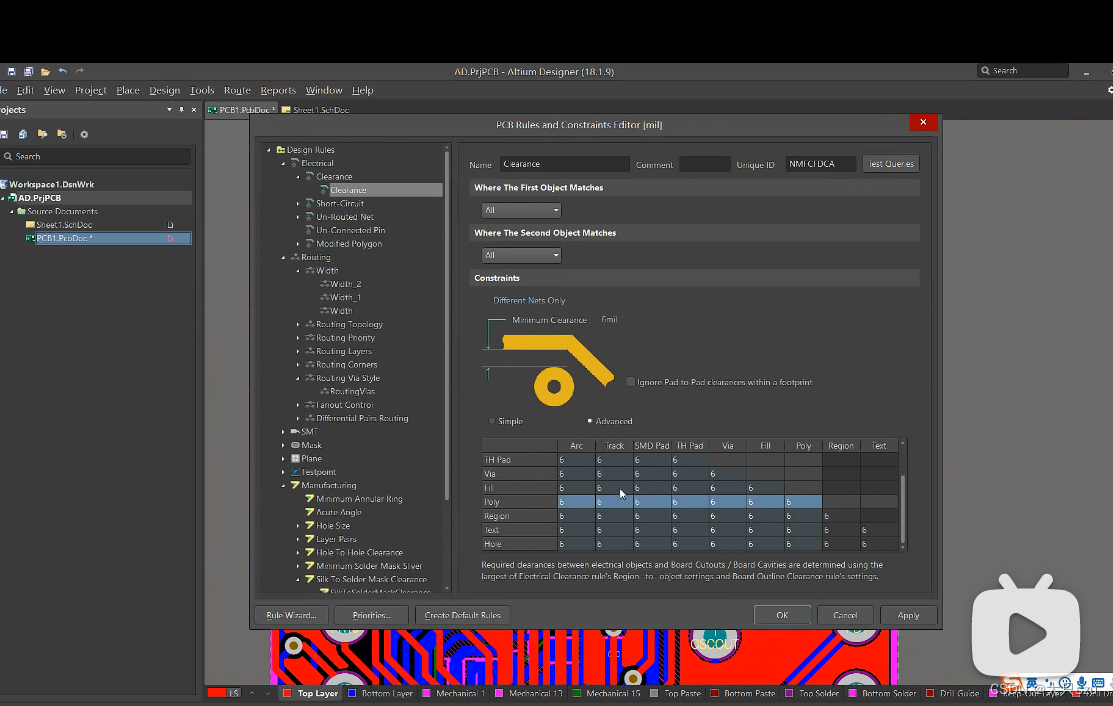Select the Advanced clearance mode radio
Image resolution: width=1113 pixels, height=706 pixels.
coord(590,421)
